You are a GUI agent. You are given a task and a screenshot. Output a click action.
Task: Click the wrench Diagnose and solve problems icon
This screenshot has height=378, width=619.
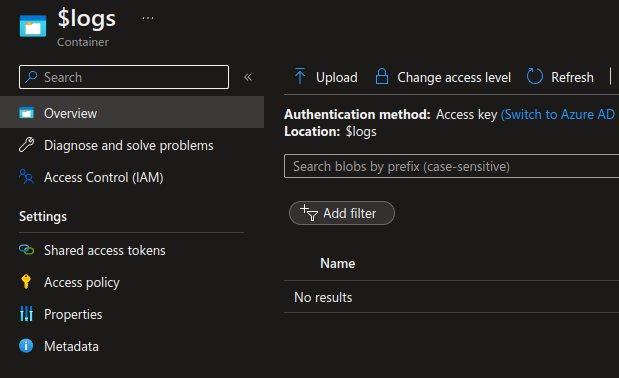coord(26,145)
